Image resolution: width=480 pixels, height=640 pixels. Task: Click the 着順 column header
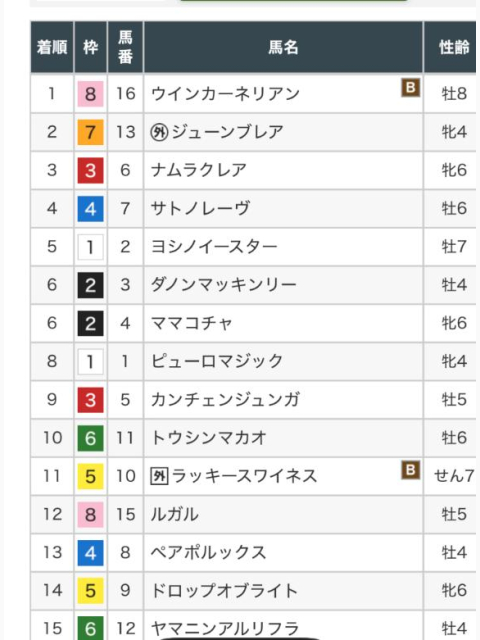point(52,47)
